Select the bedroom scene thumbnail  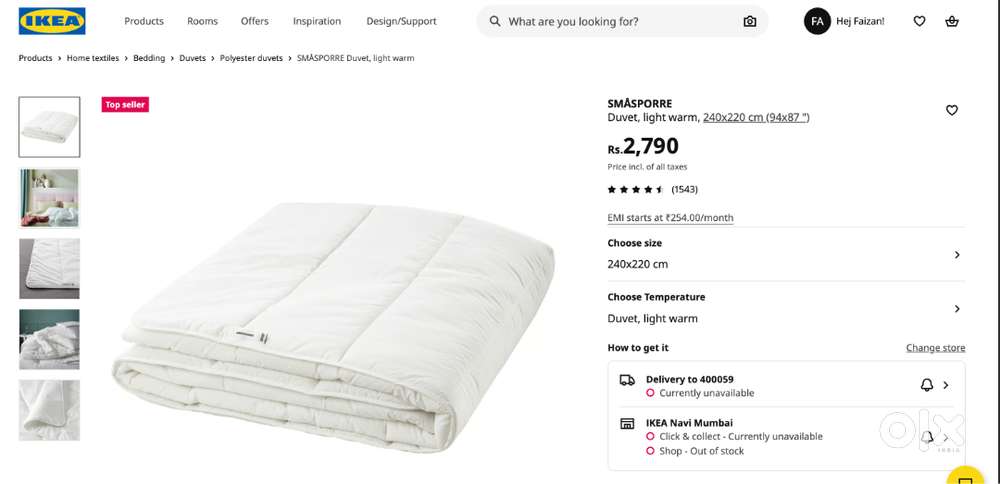[49, 198]
